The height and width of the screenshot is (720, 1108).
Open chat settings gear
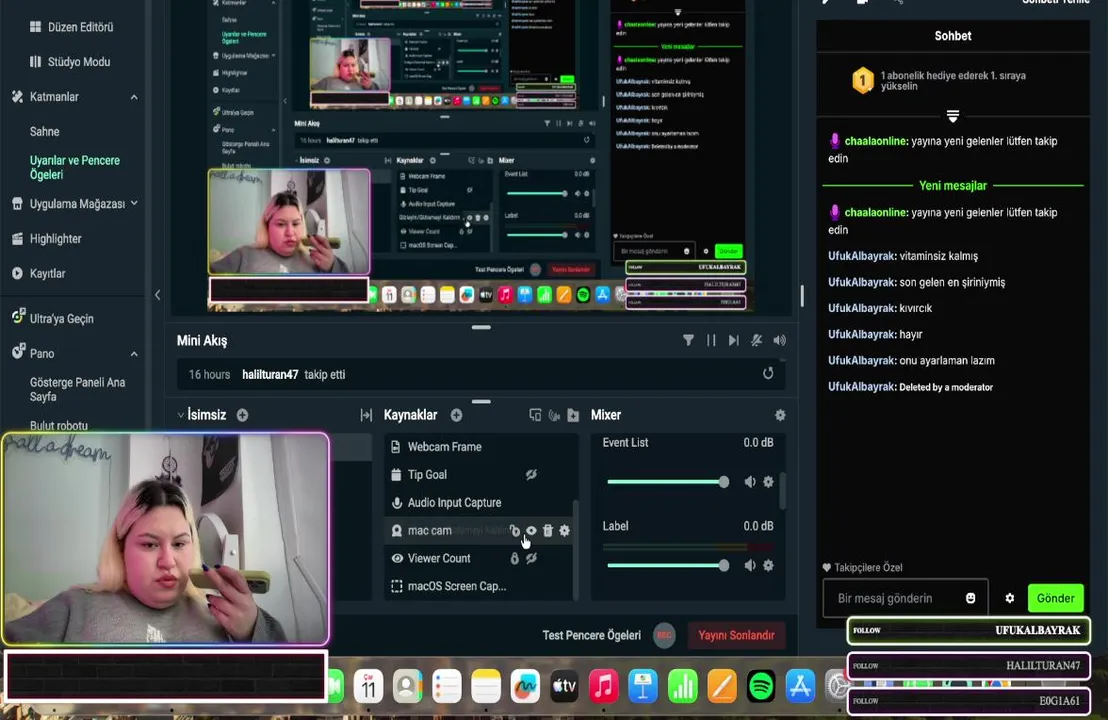pos(1010,598)
